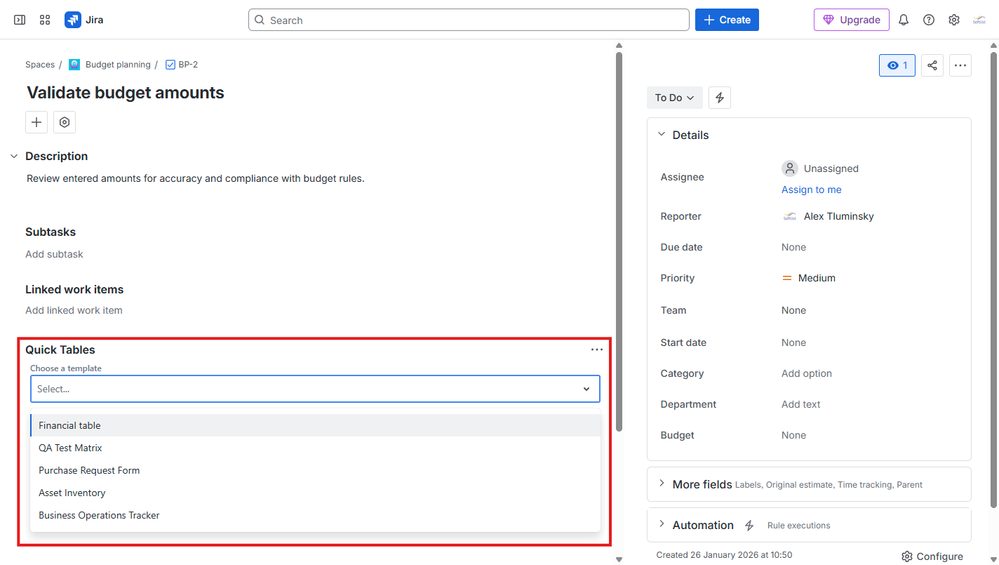
Task: Click the Team None value
Action: click(x=793, y=310)
